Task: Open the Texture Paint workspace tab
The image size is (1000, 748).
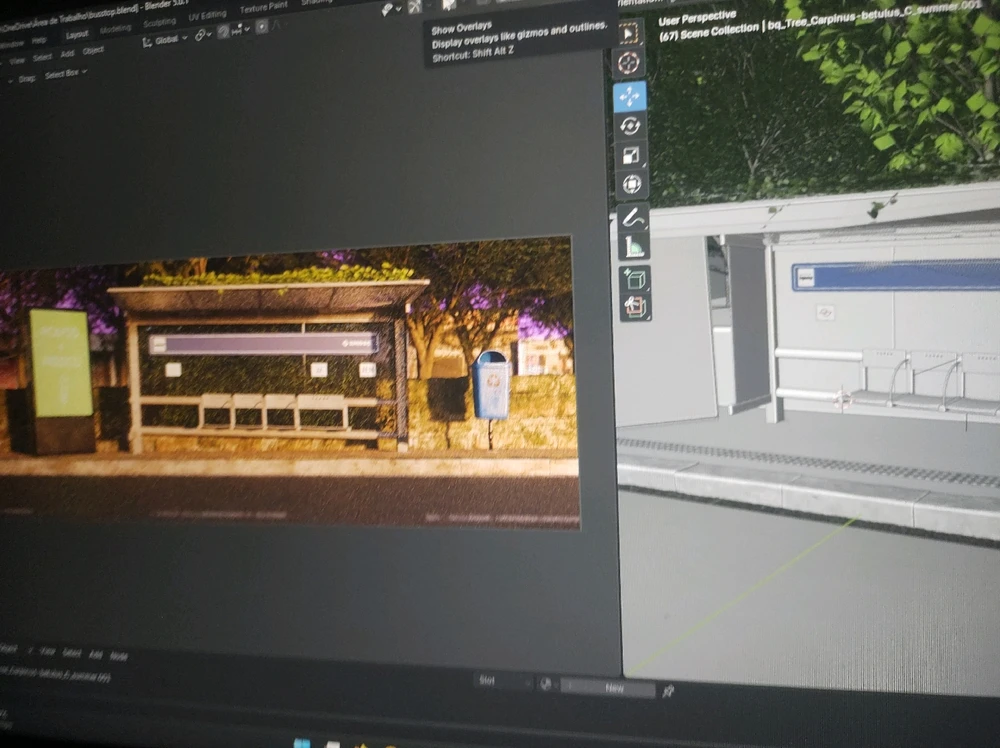Action: 263,9
